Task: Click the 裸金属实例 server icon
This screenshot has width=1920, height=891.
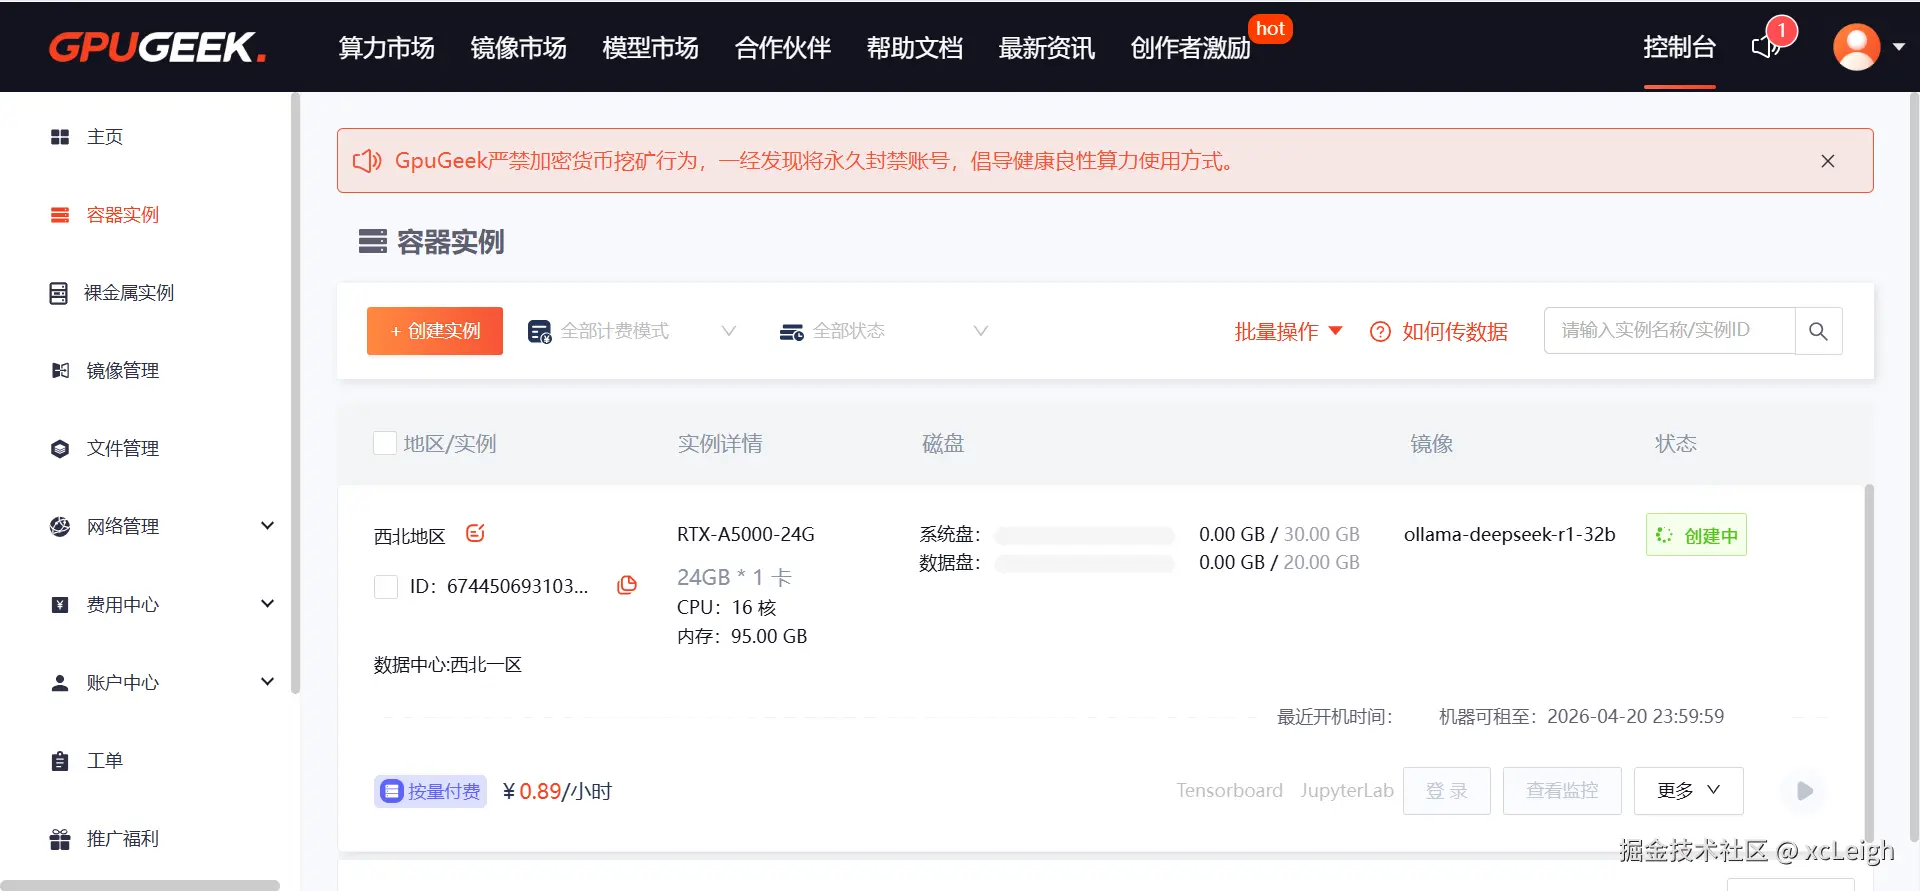Action: pos(59,293)
